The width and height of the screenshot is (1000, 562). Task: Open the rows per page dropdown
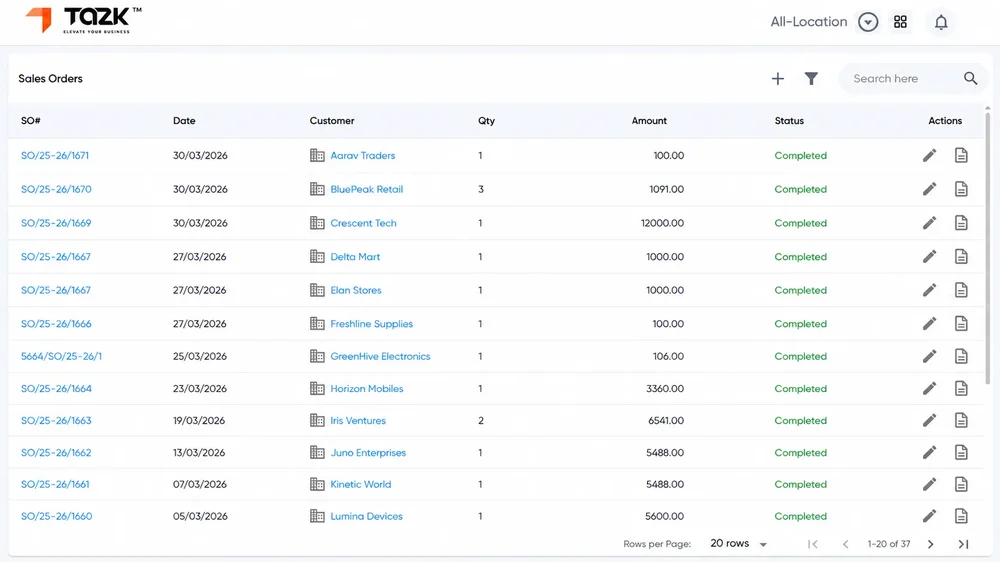point(739,544)
